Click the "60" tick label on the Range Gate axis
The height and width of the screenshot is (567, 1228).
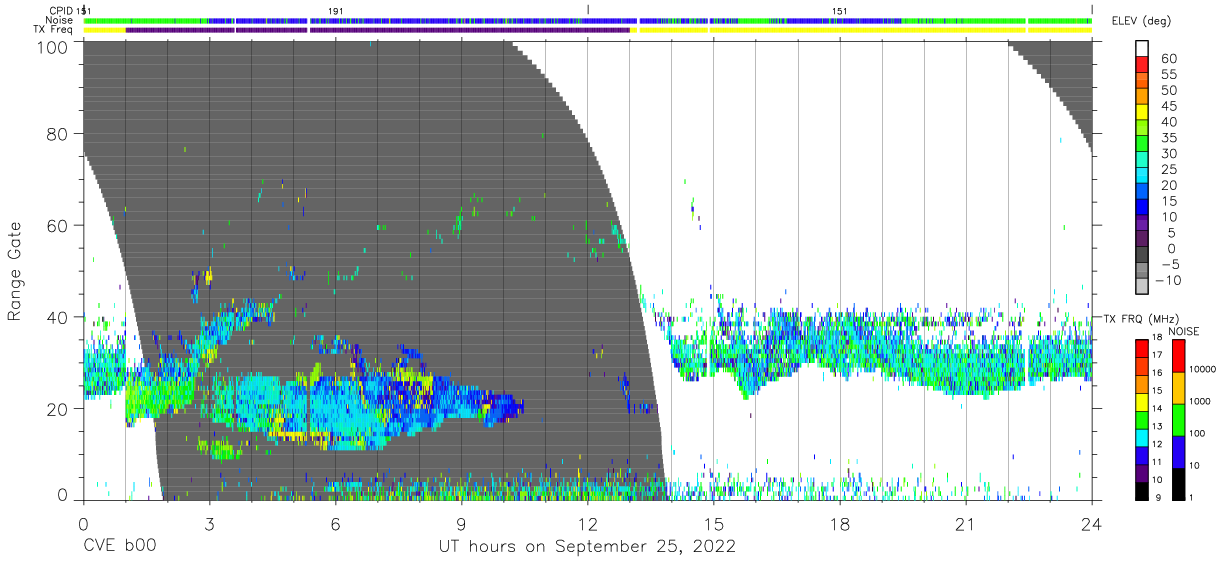(56, 225)
